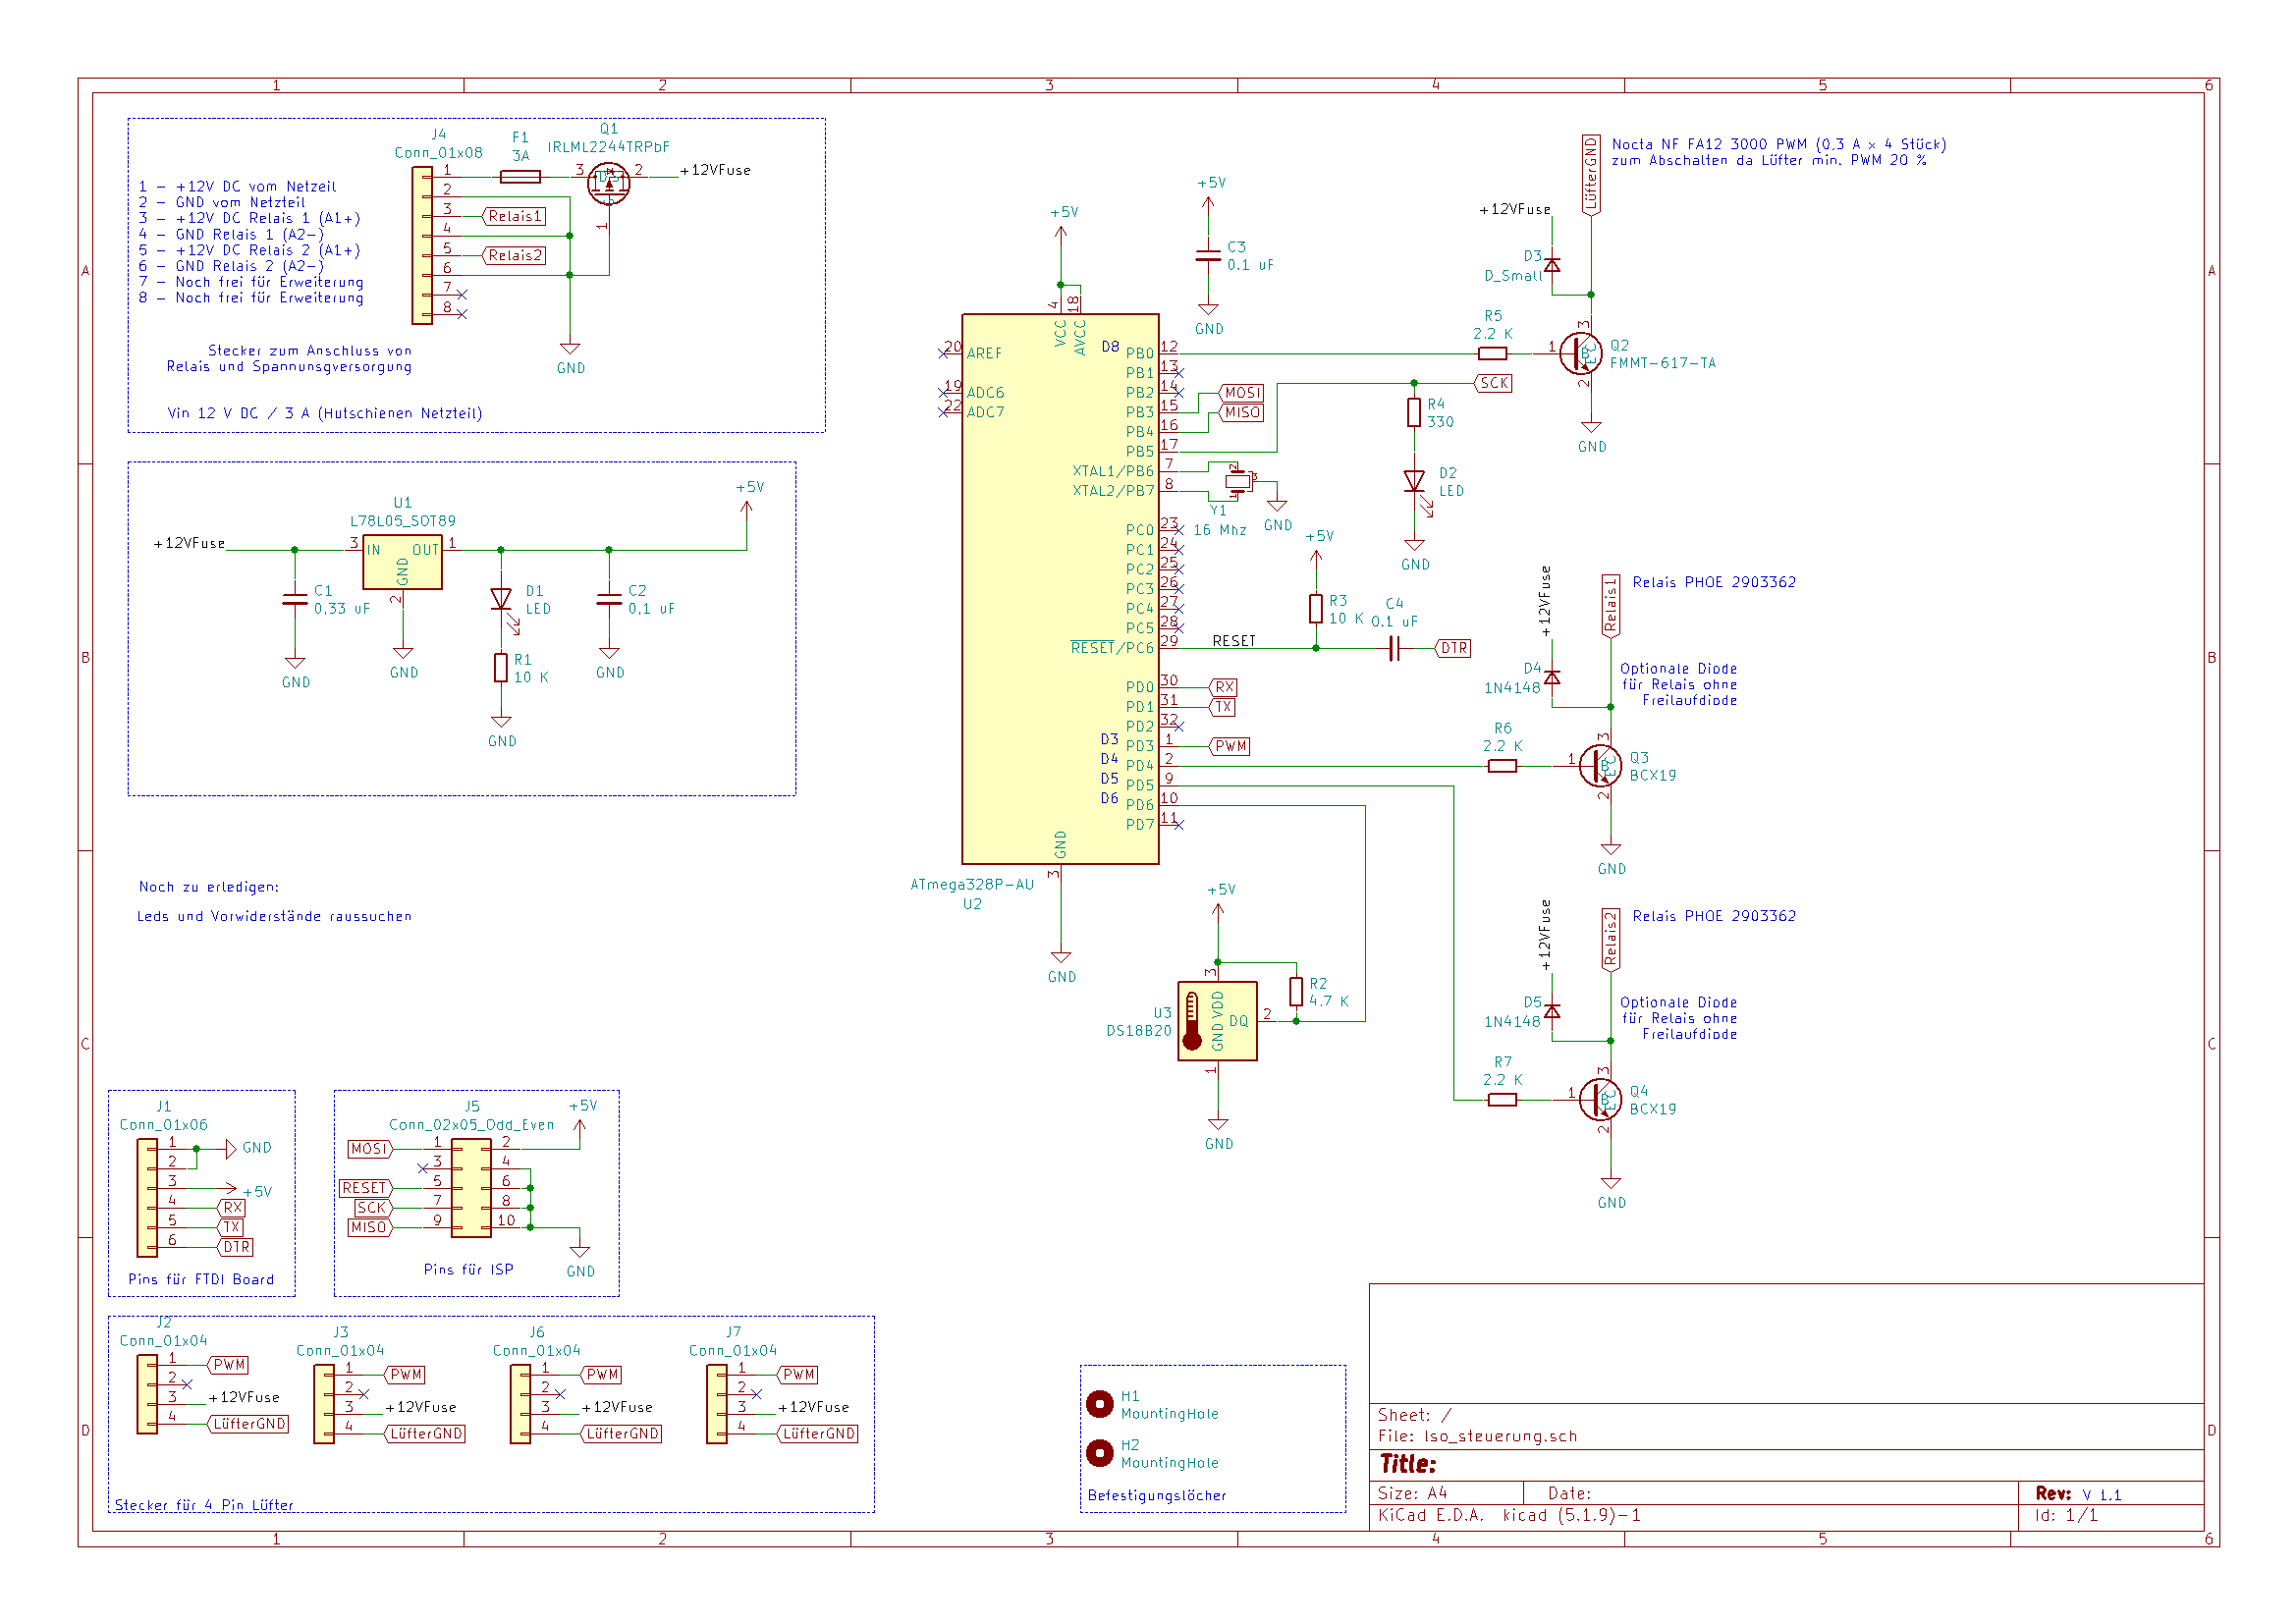Click the 'Stecker für 4 Pin Lüfter' caption
This screenshot has width=2296, height=1623.
pyautogui.click(x=204, y=1506)
